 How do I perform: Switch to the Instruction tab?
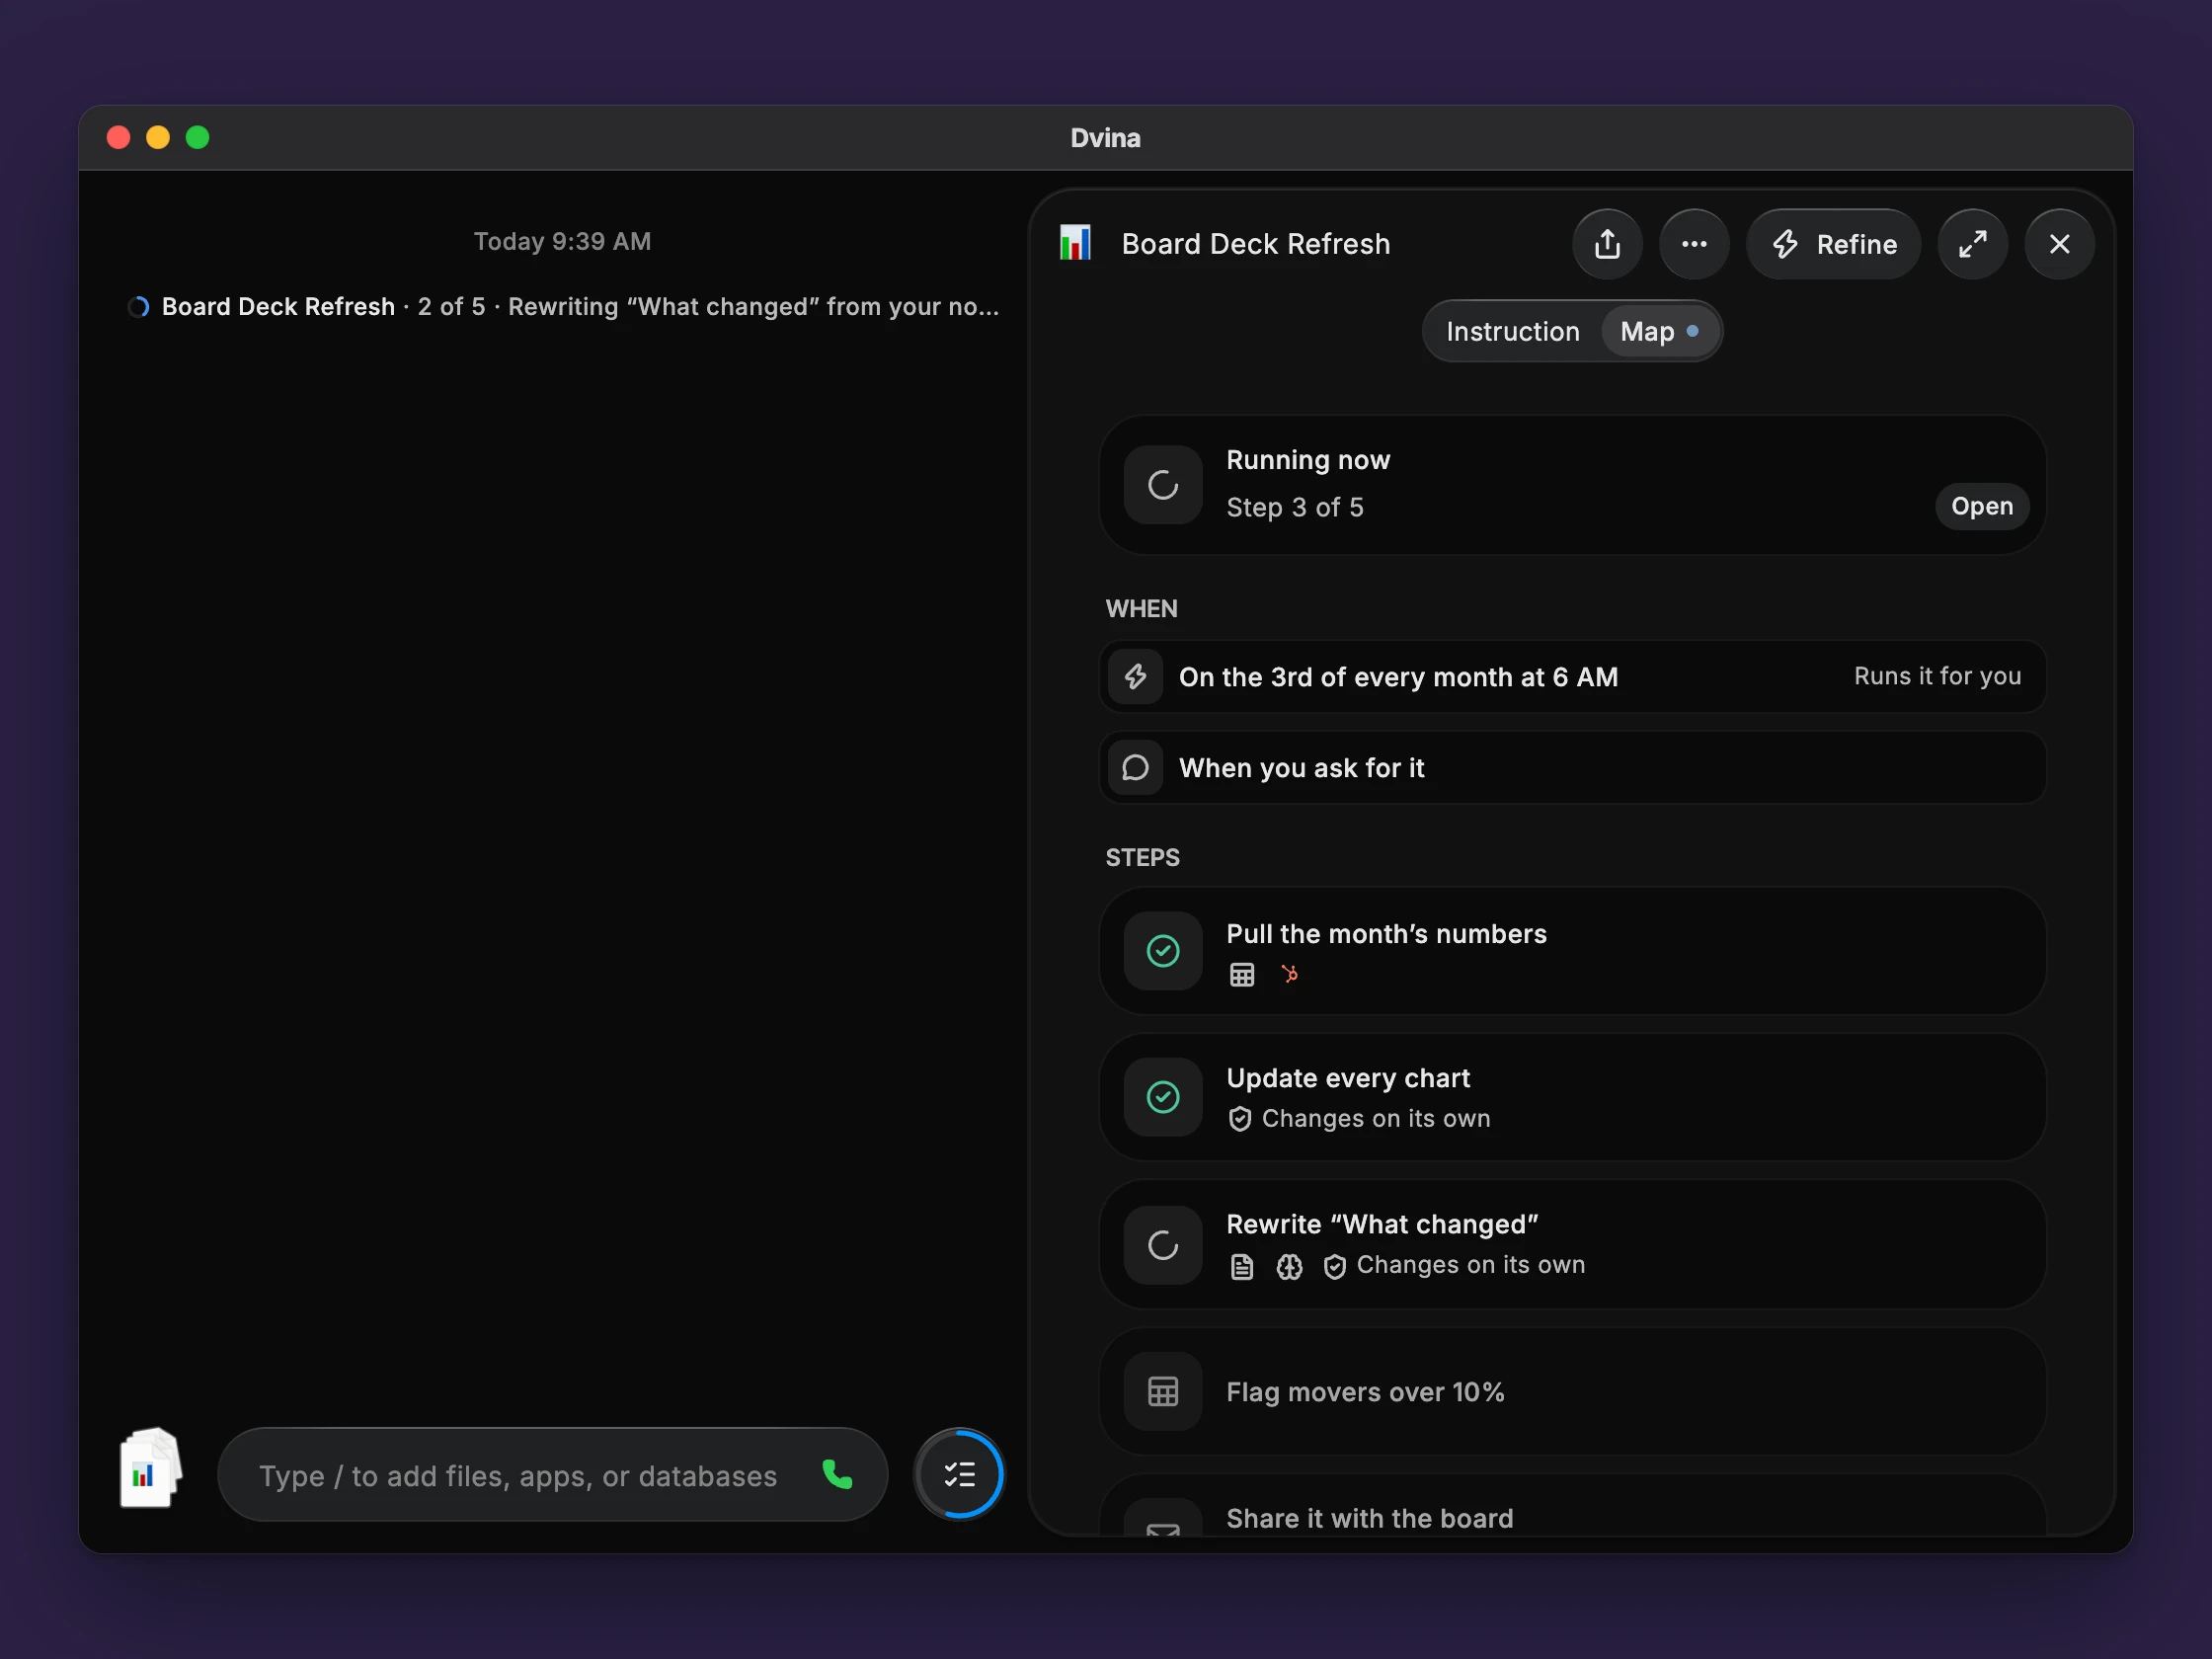1512,331
